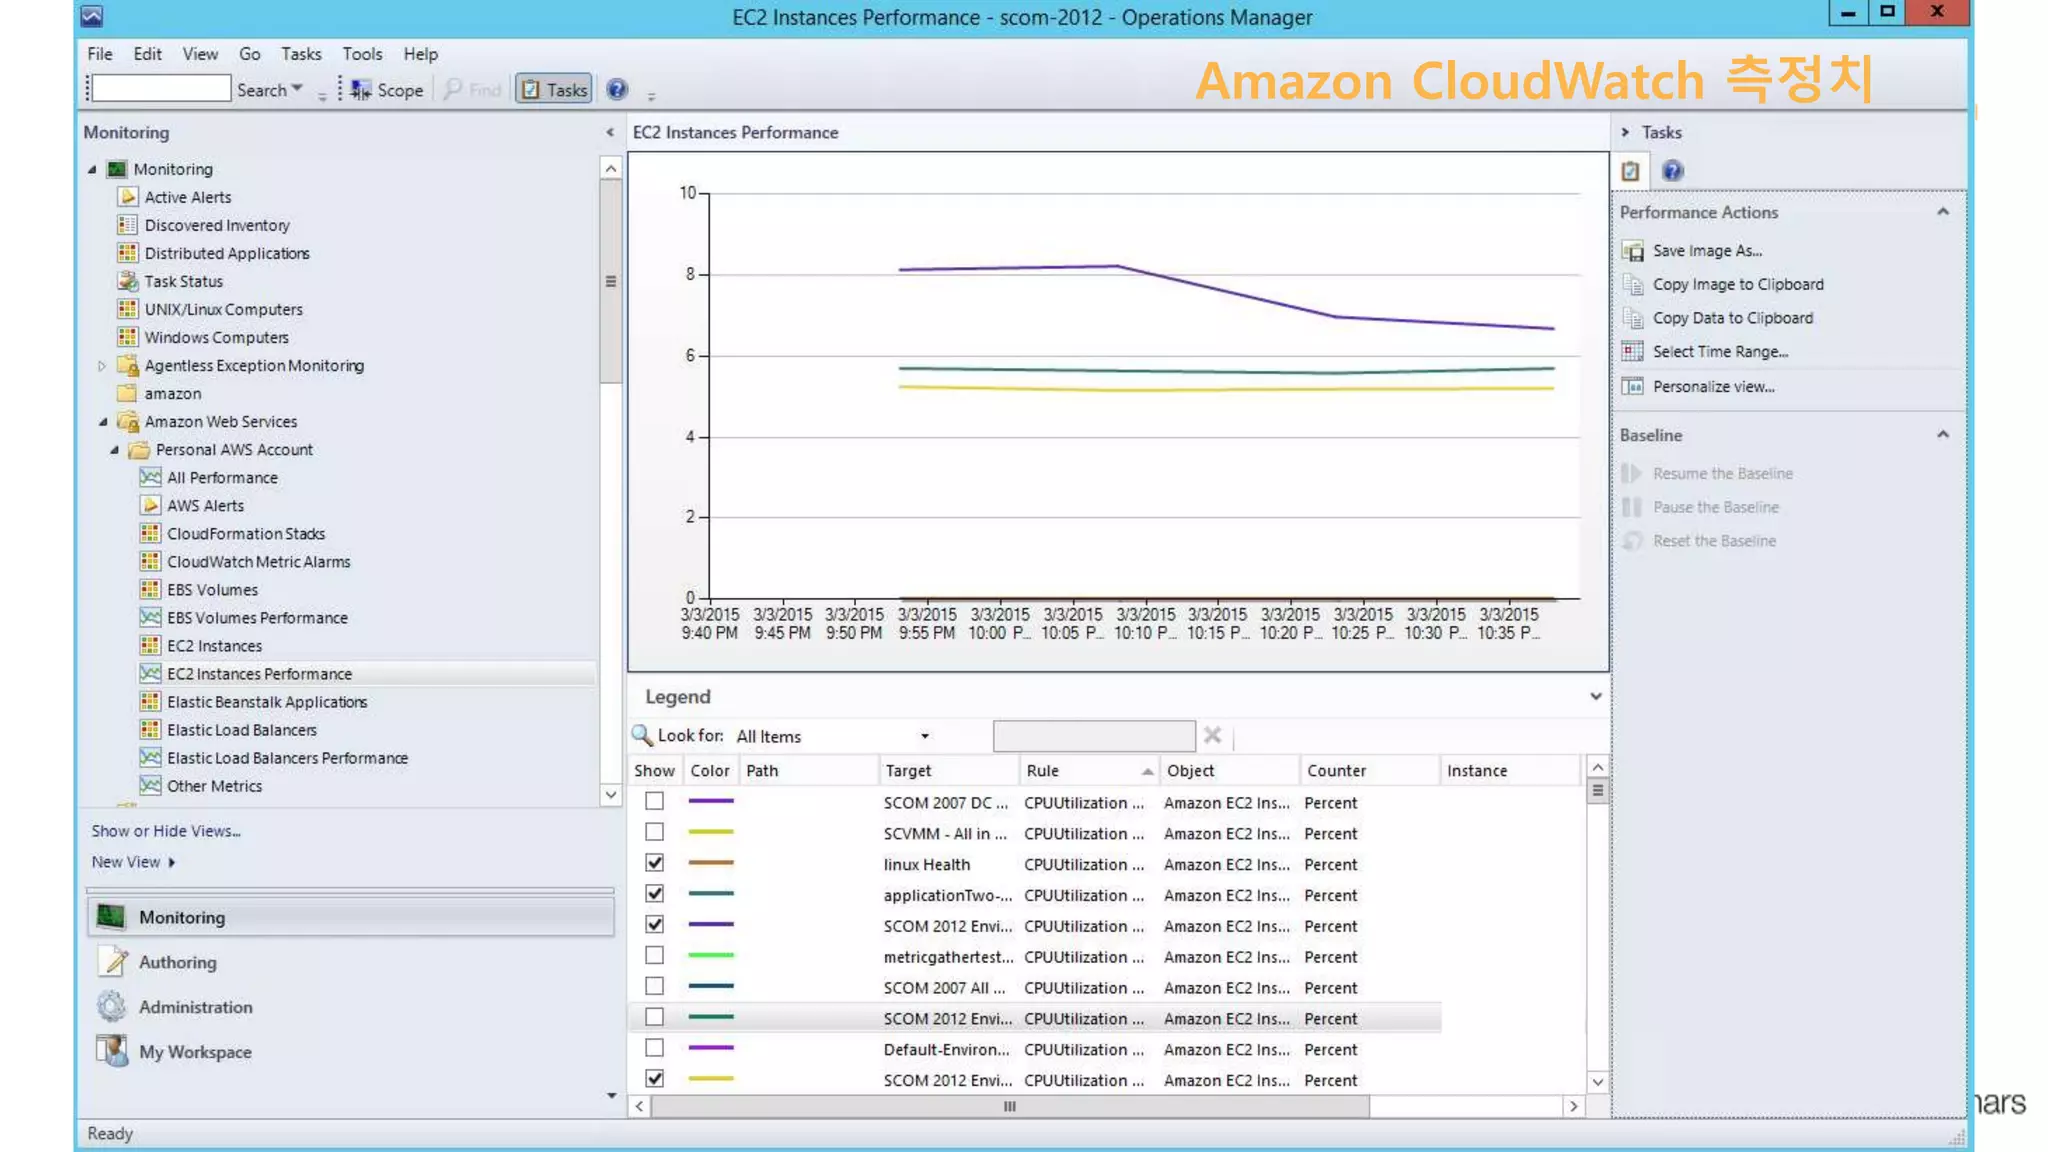Click the Look for magnifier icon
Image resolution: width=2048 pixels, height=1152 pixels.
coord(642,735)
